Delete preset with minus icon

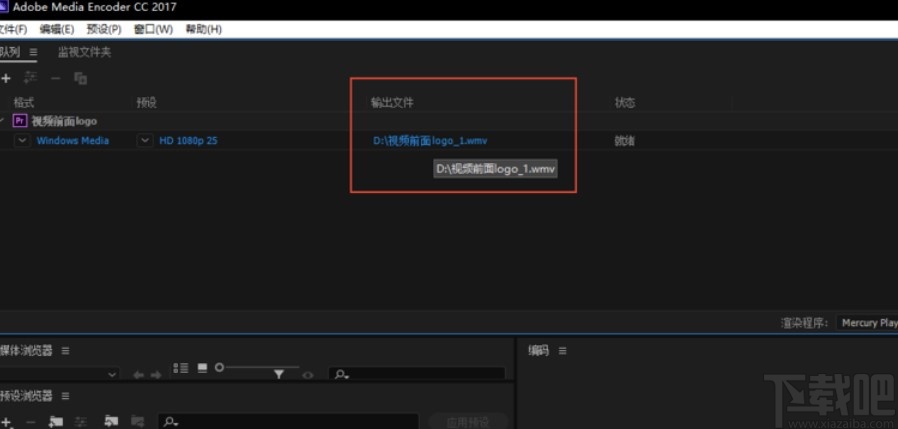point(30,422)
